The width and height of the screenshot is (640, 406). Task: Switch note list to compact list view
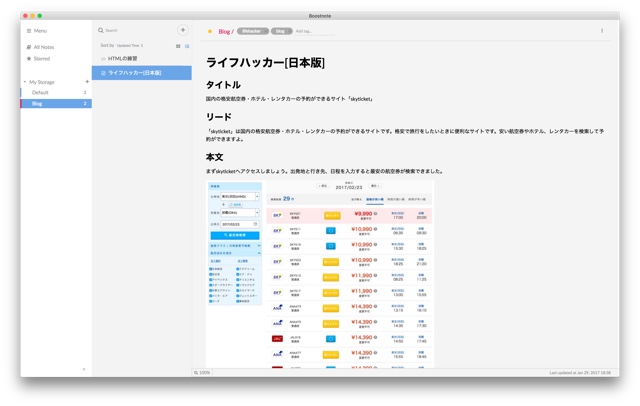pyautogui.click(x=187, y=46)
